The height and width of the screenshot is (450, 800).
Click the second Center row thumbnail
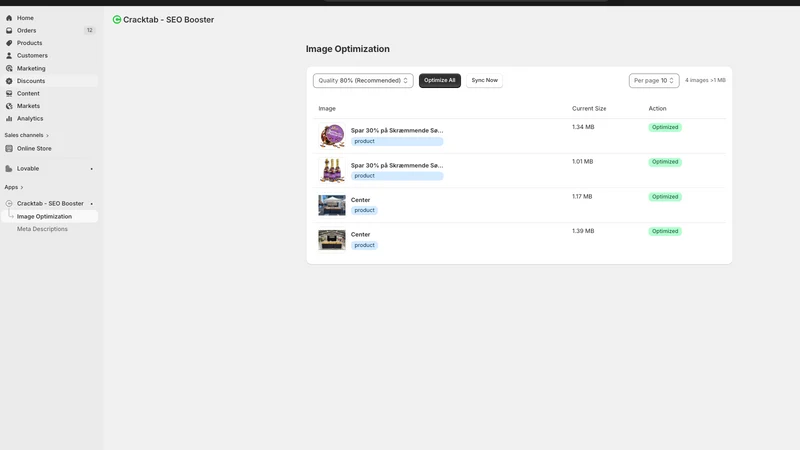332,240
